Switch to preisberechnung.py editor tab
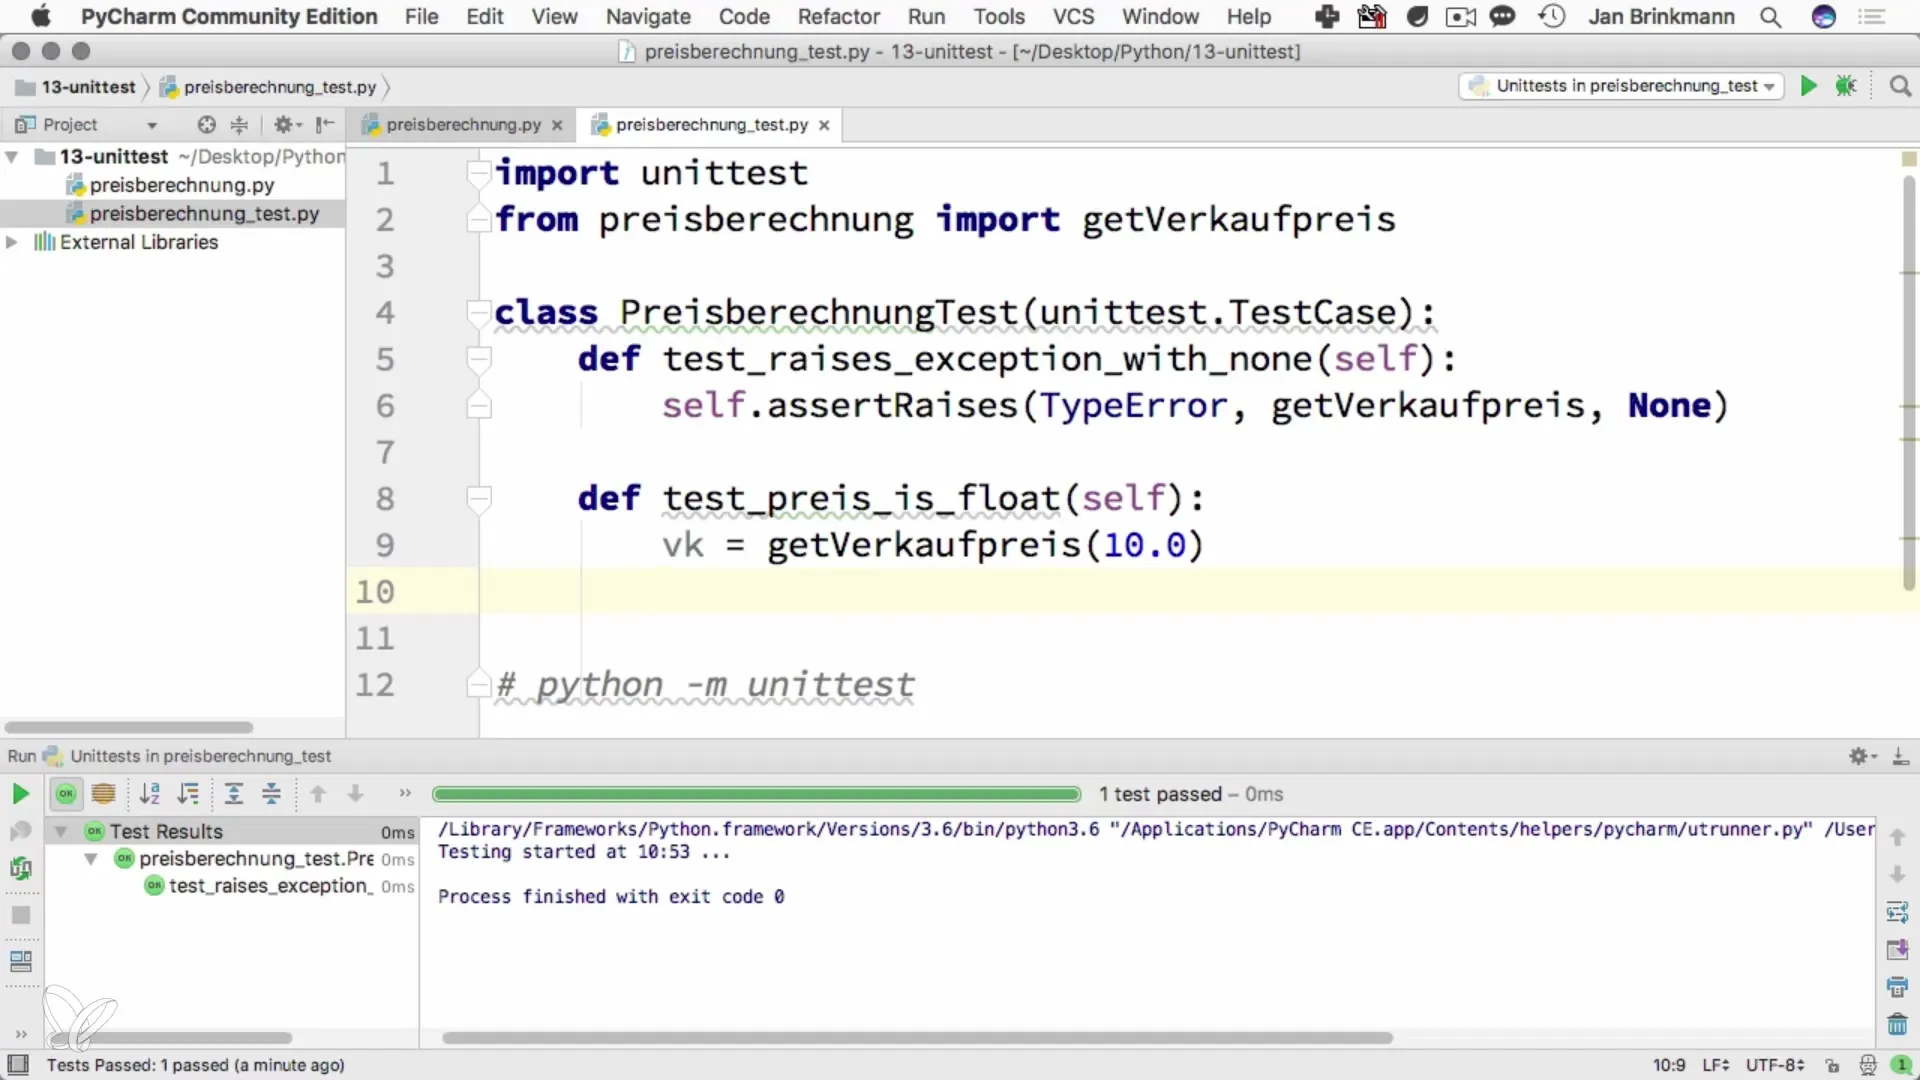 pos(463,125)
